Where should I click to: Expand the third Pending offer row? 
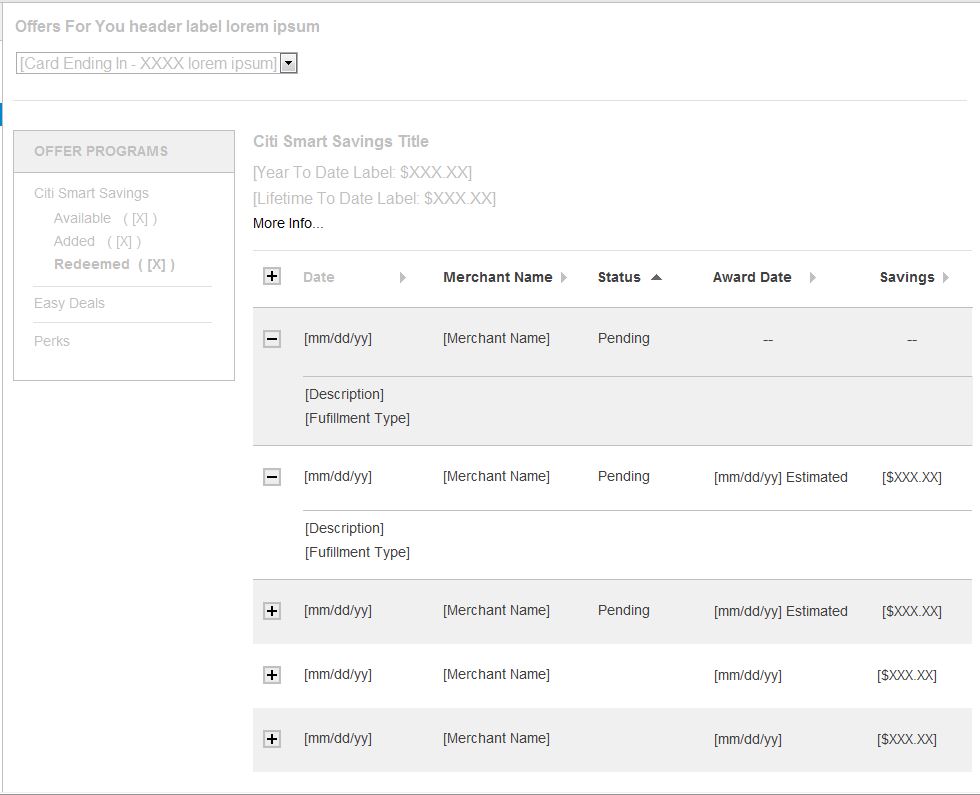click(x=272, y=611)
